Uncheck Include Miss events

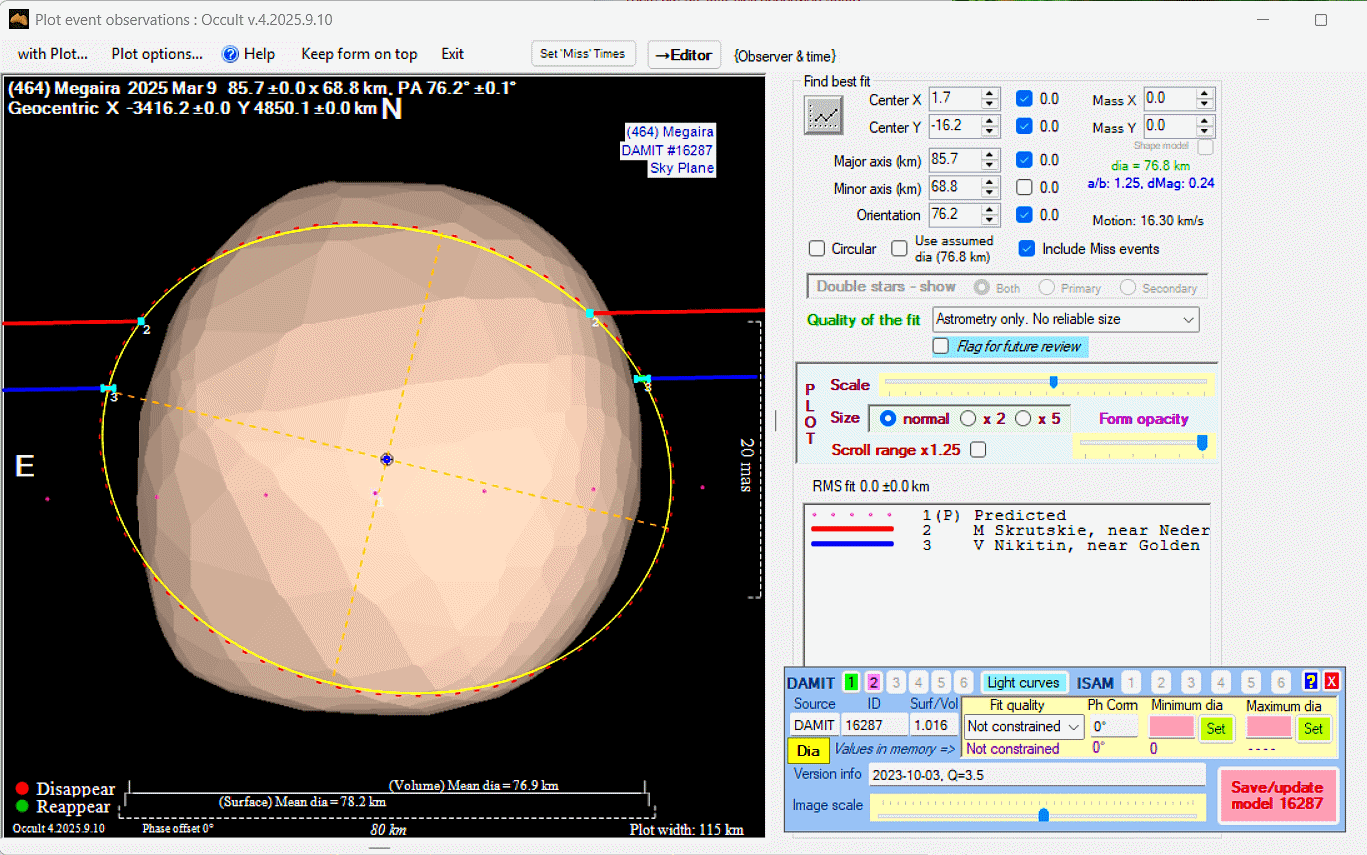point(1026,249)
